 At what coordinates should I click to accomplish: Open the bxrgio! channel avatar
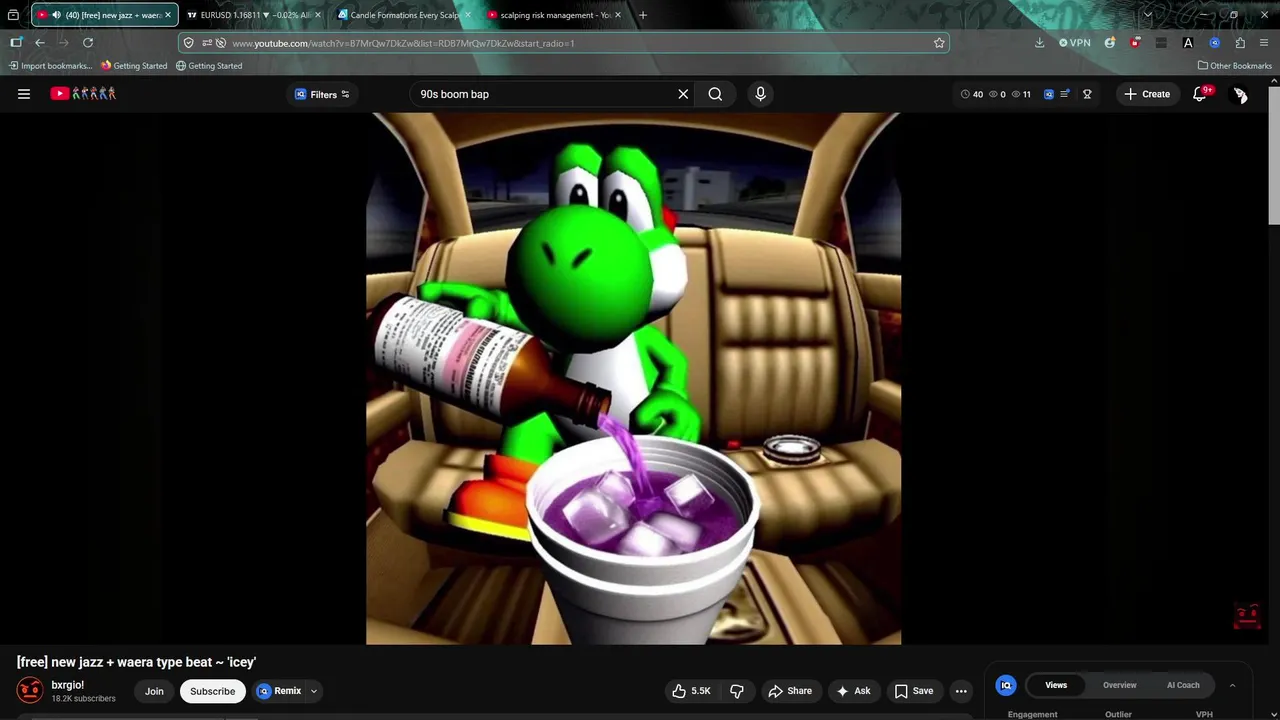tap(30, 690)
